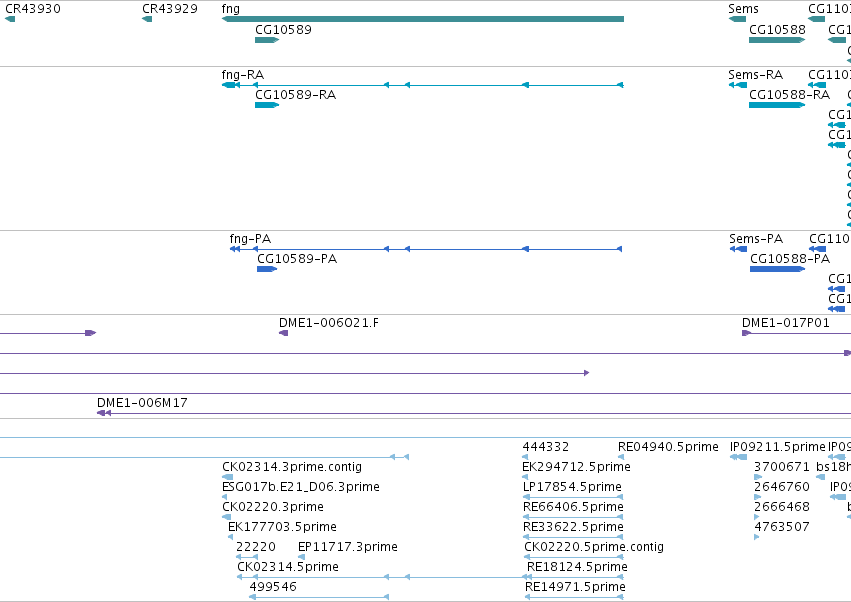This screenshot has width=851, height=602.
Task: Click the fng gene span bar
Action: tap(423, 19)
